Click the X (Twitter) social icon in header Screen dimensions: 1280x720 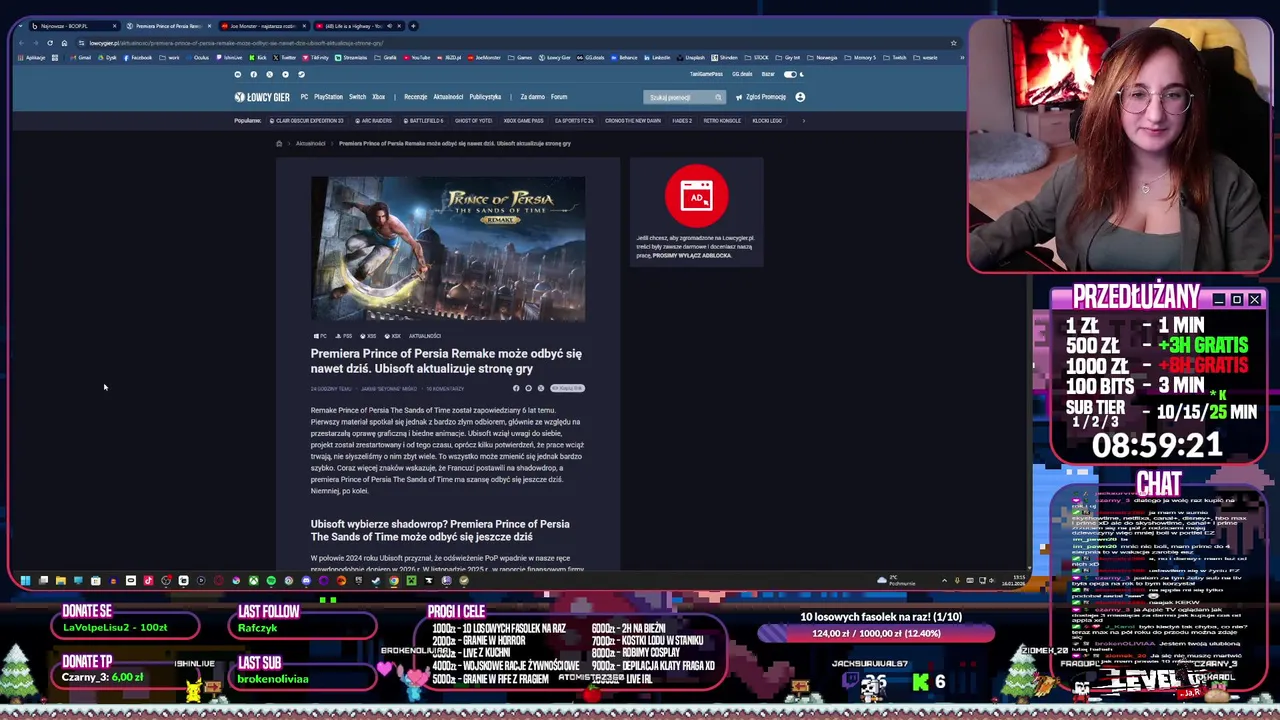[x=269, y=74]
